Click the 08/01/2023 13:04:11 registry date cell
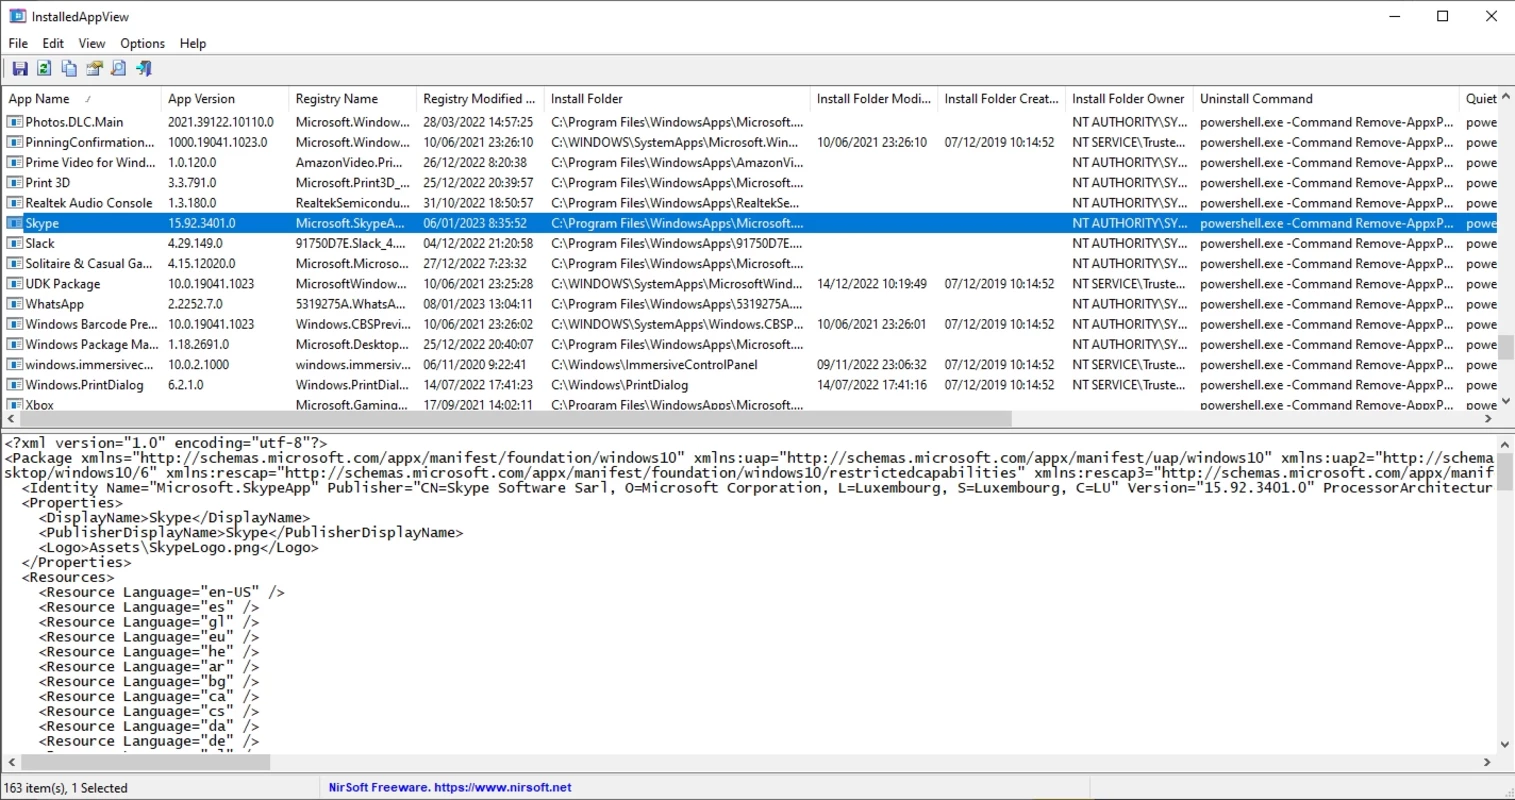This screenshot has height=800, width=1515. [x=480, y=304]
